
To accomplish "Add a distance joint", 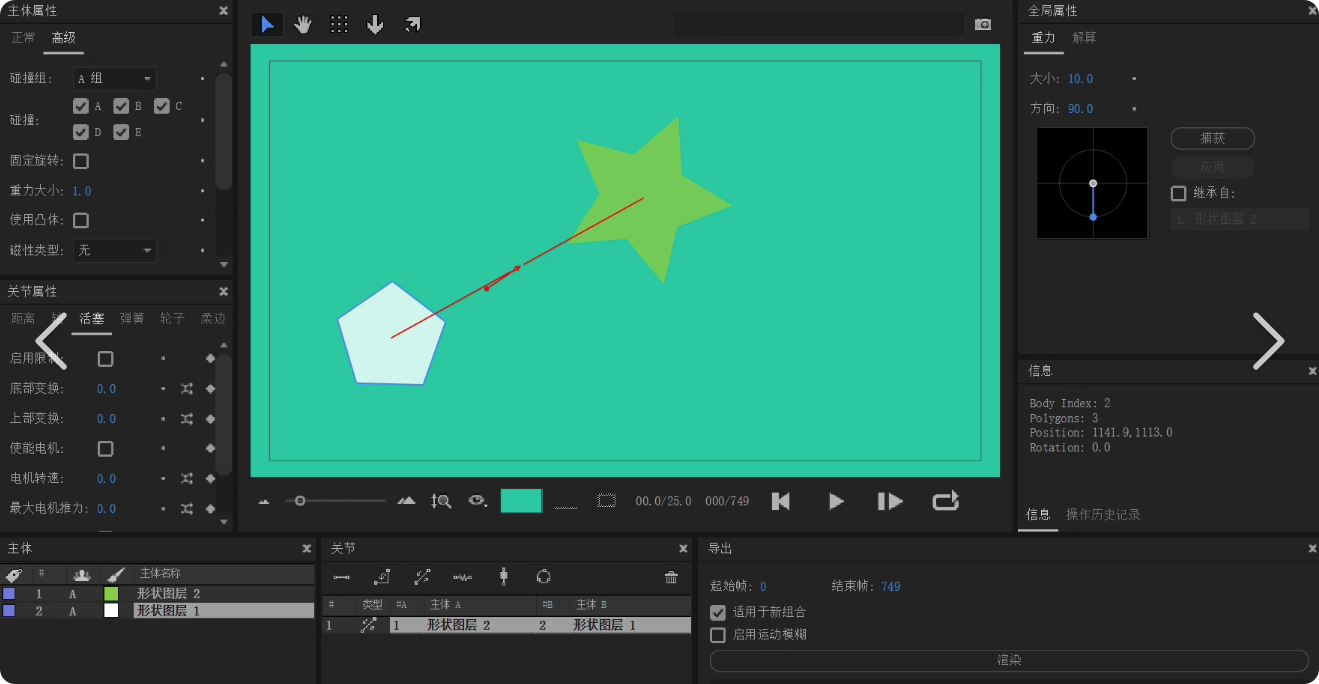I will [342, 577].
